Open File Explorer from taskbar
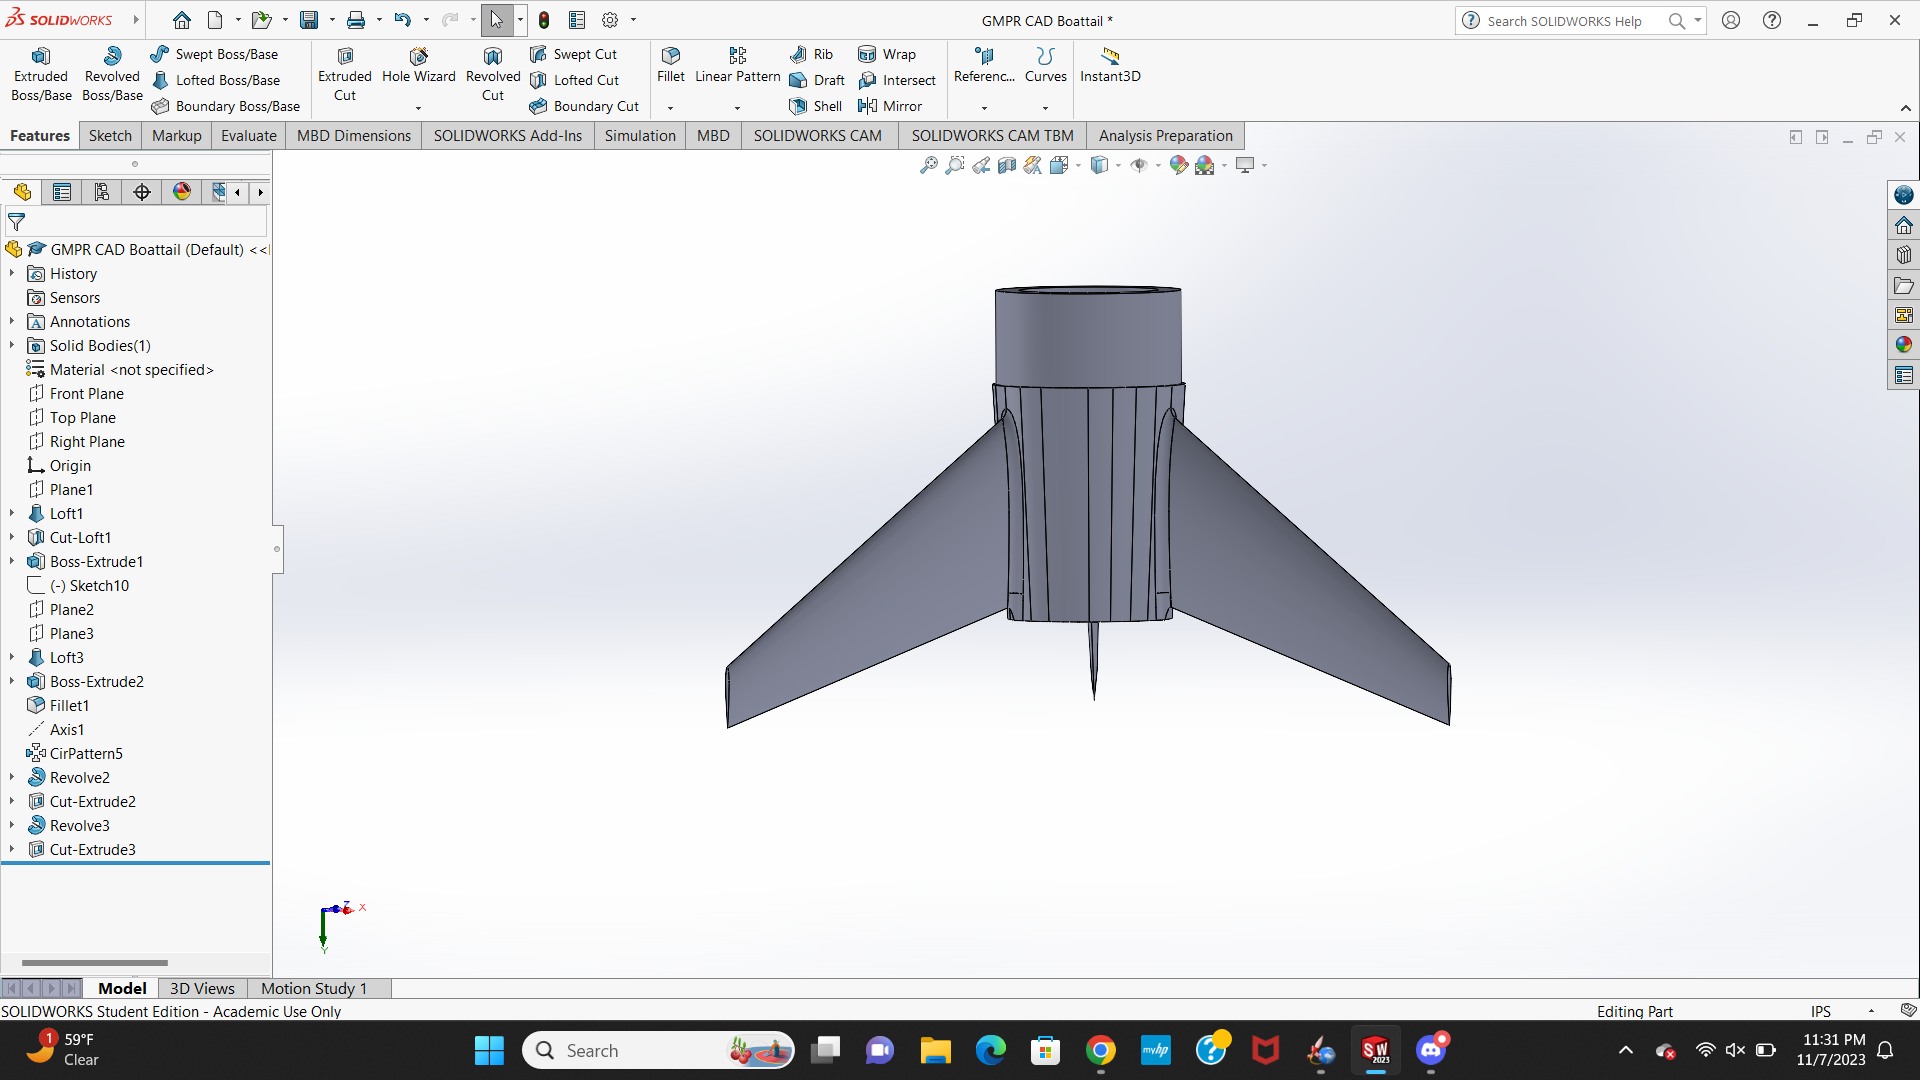 [x=935, y=1051]
